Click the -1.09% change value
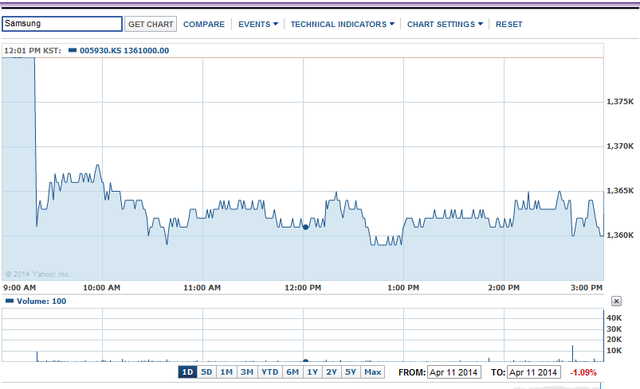640x389 pixels. coord(583,373)
